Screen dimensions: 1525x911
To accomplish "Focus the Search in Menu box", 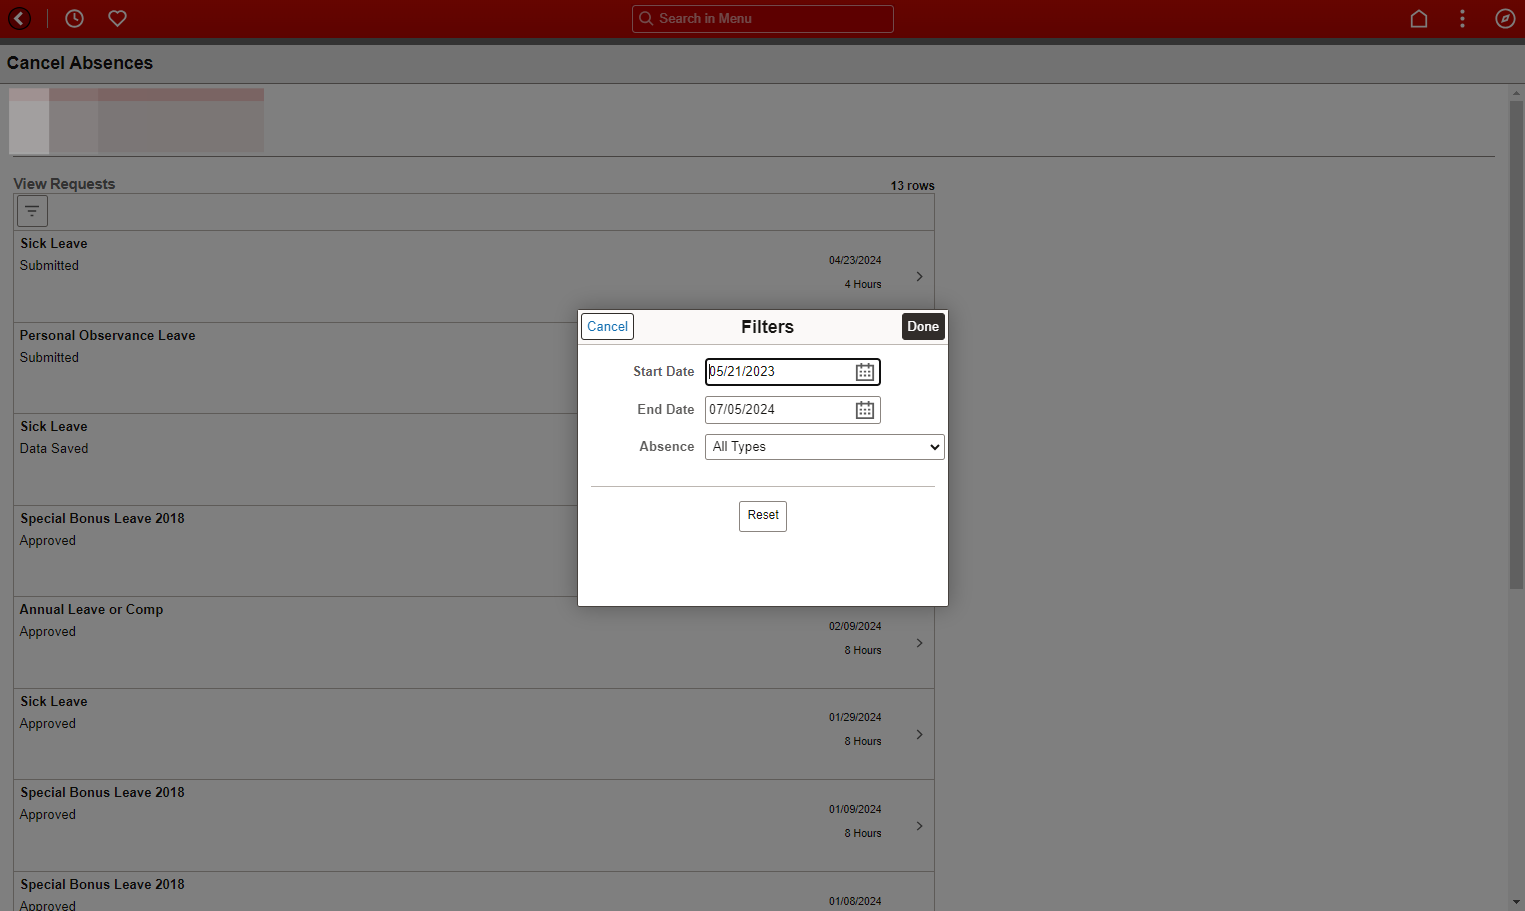I will tap(763, 18).
